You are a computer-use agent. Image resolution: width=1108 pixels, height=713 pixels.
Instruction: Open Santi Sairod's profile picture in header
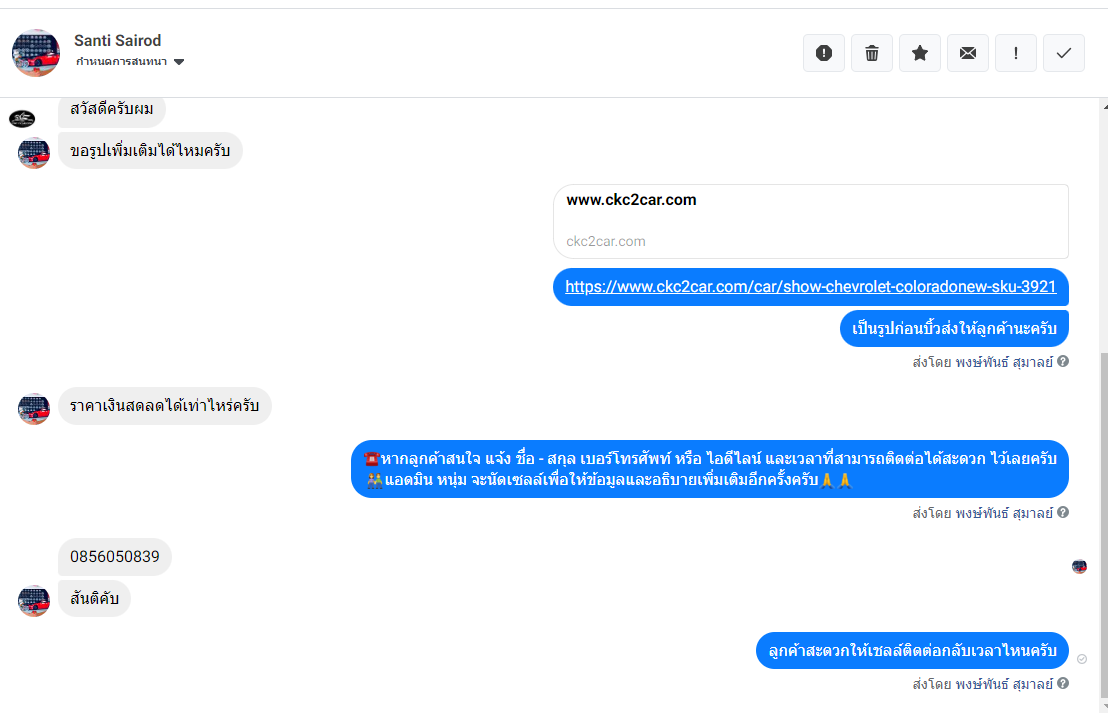pos(36,53)
